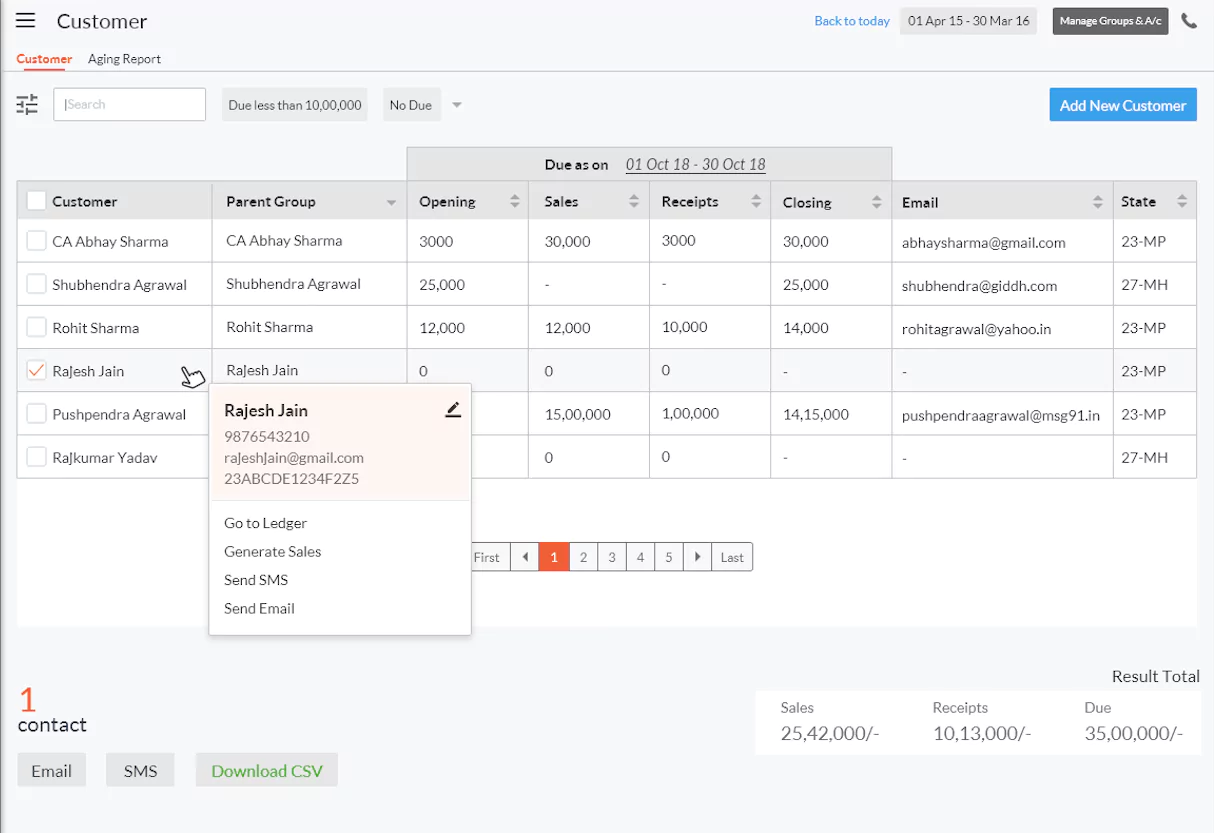
Task: Click the Customer column header
Action: pos(114,201)
